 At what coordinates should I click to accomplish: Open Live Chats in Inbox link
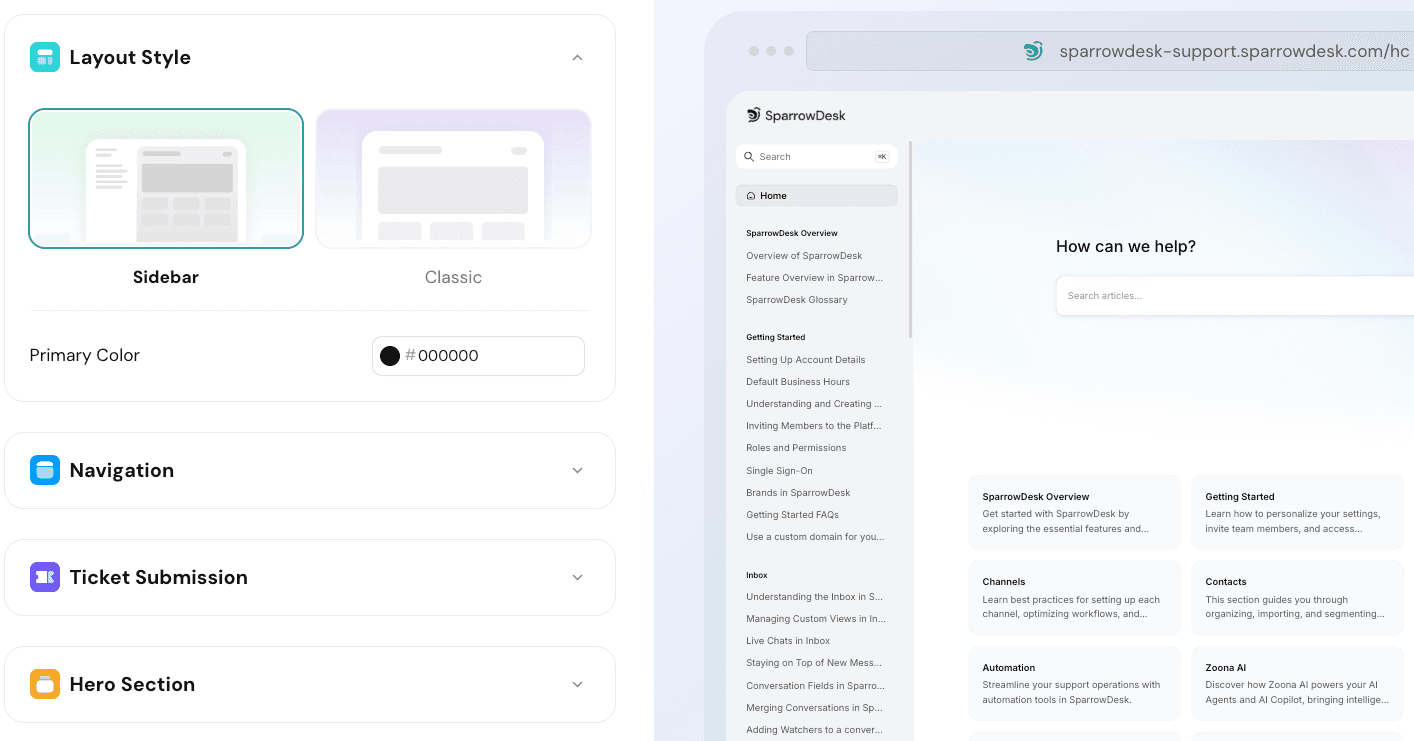click(x=788, y=641)
